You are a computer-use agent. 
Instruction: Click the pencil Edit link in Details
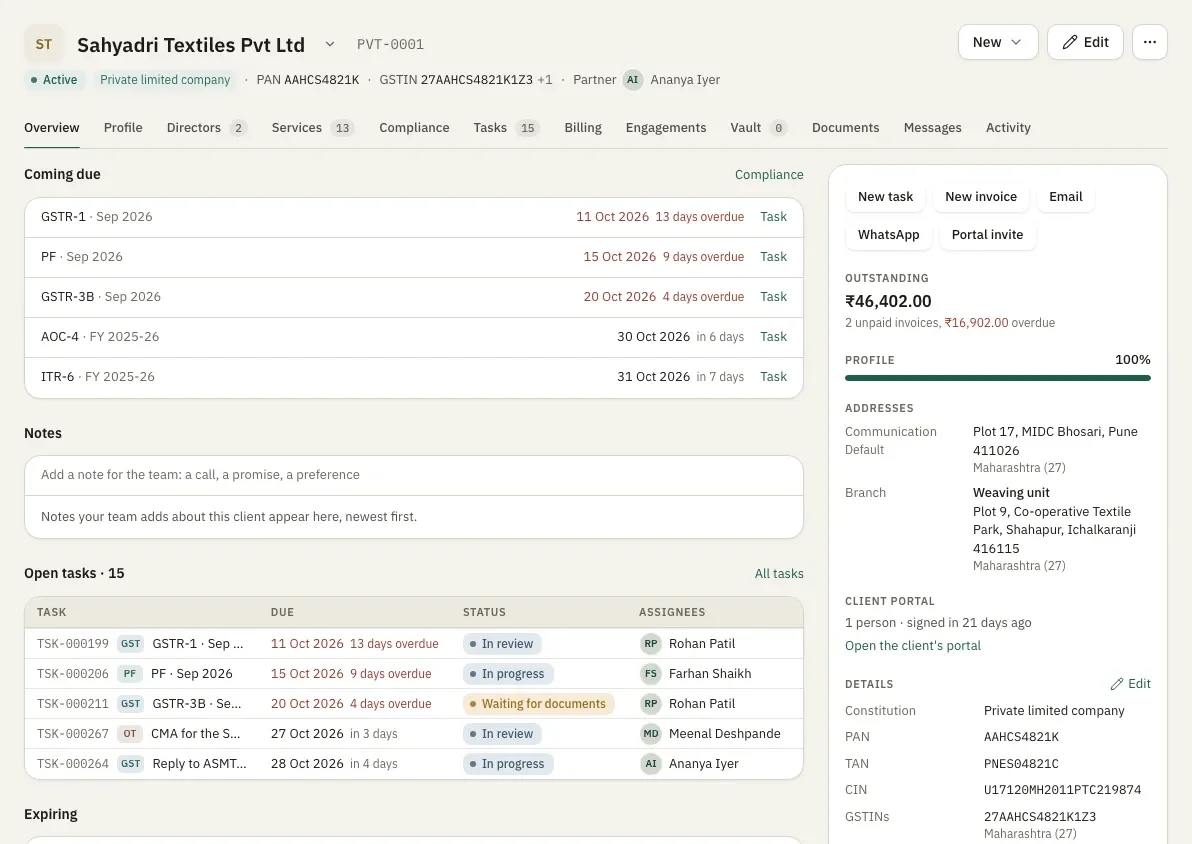pos(1130,684)
